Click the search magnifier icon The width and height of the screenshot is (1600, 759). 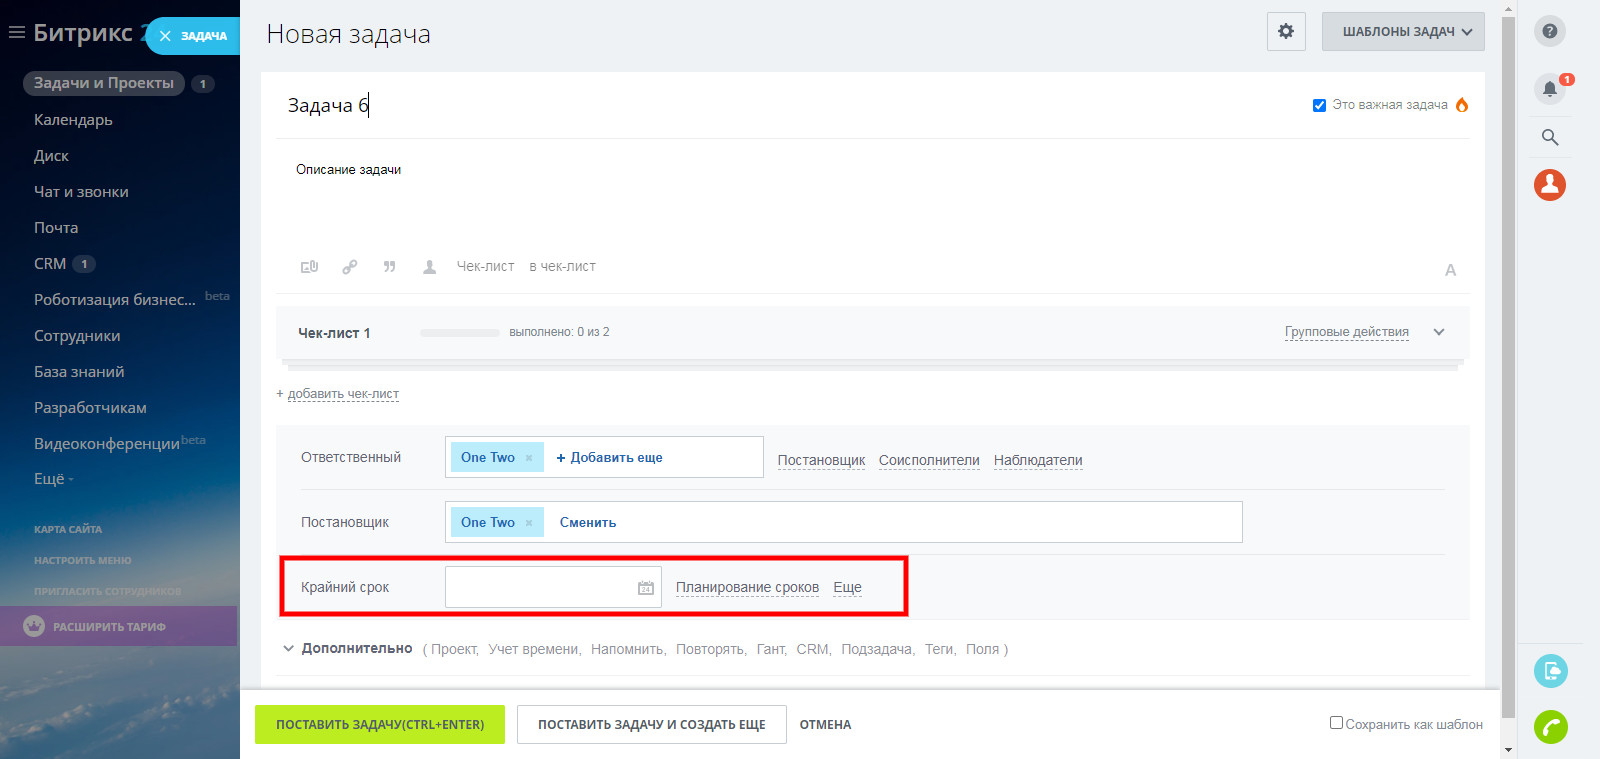[x=1549, y=137]
